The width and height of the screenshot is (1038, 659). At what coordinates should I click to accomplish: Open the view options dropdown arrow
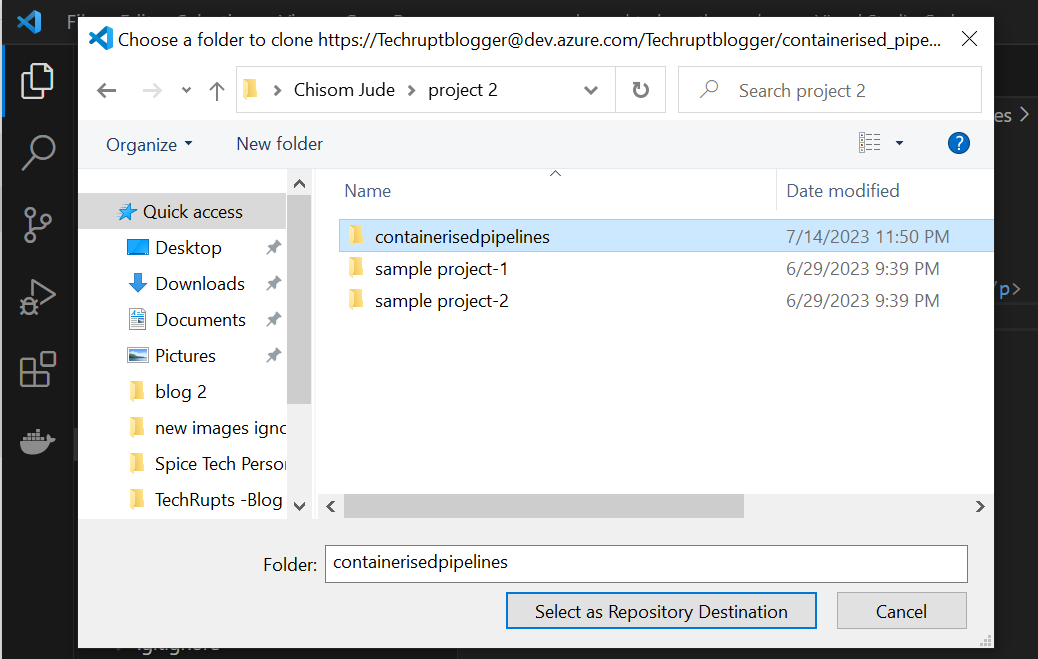(899, 143)
